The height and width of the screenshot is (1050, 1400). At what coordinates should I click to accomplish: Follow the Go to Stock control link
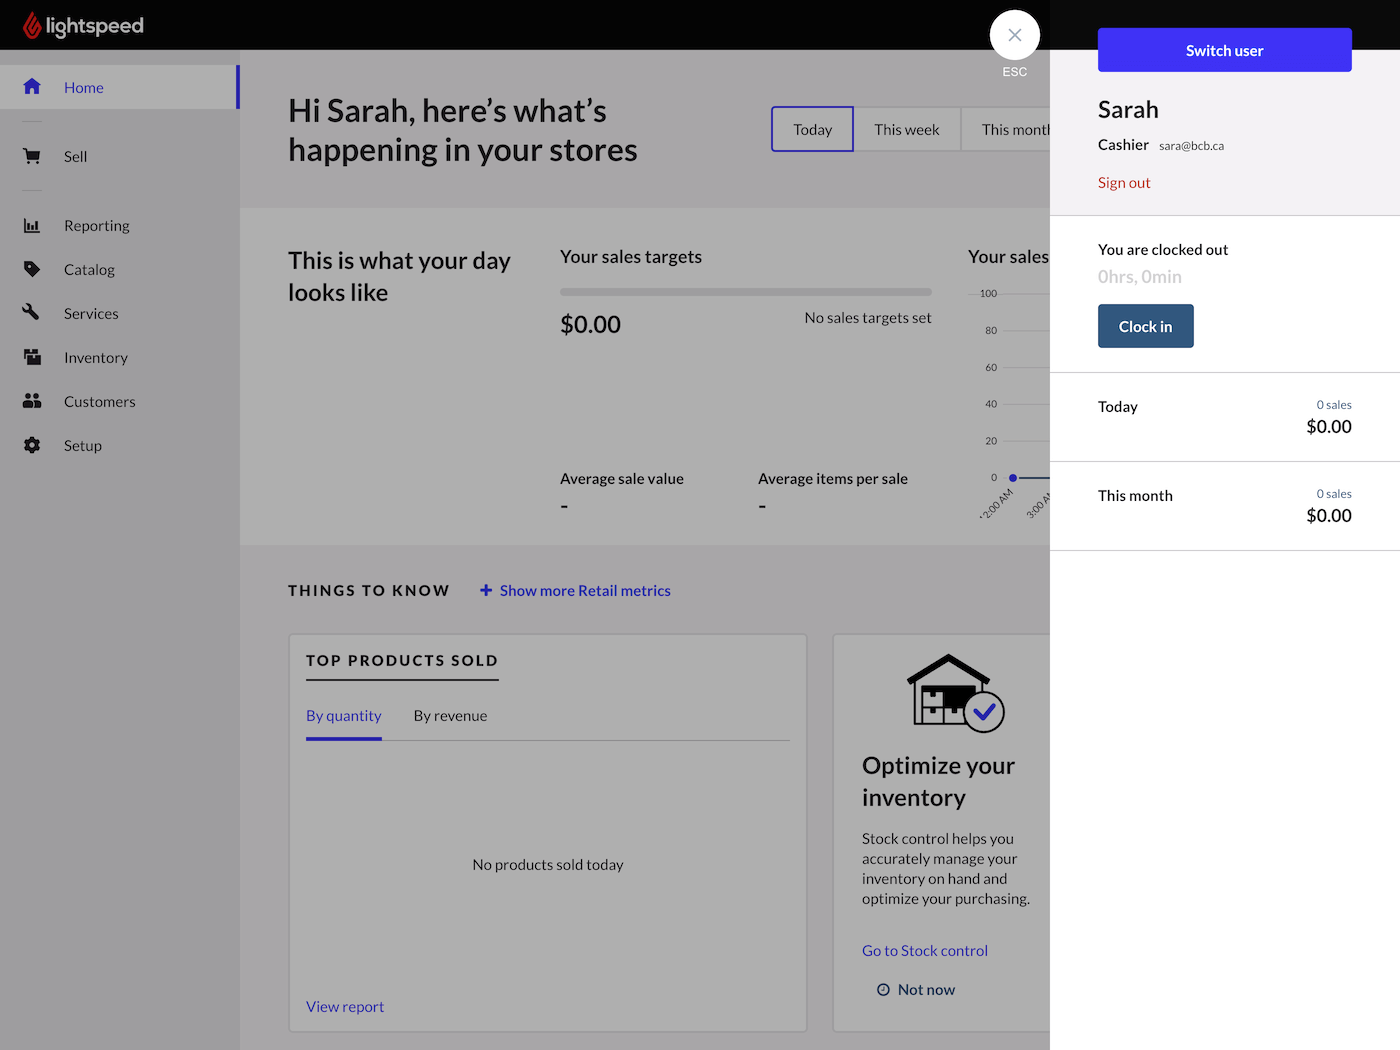(924, 951)
